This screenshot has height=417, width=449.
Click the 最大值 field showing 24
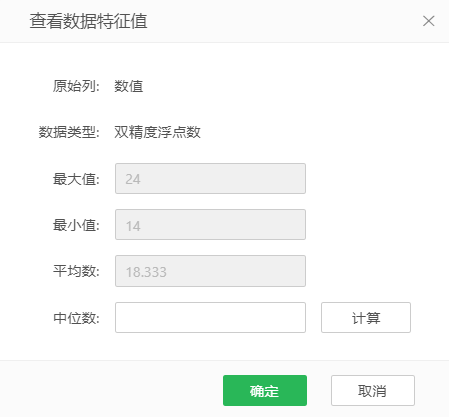point(210,178)
